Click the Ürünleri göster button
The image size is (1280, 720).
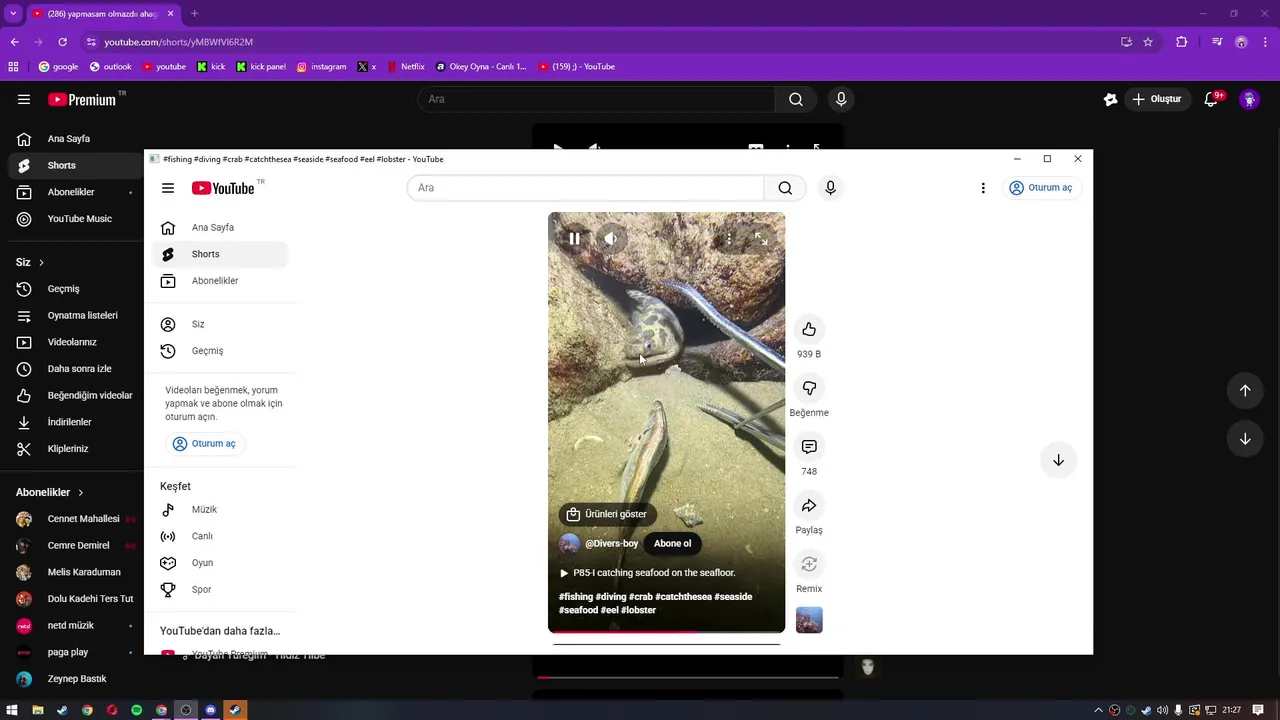click(607, 514)
